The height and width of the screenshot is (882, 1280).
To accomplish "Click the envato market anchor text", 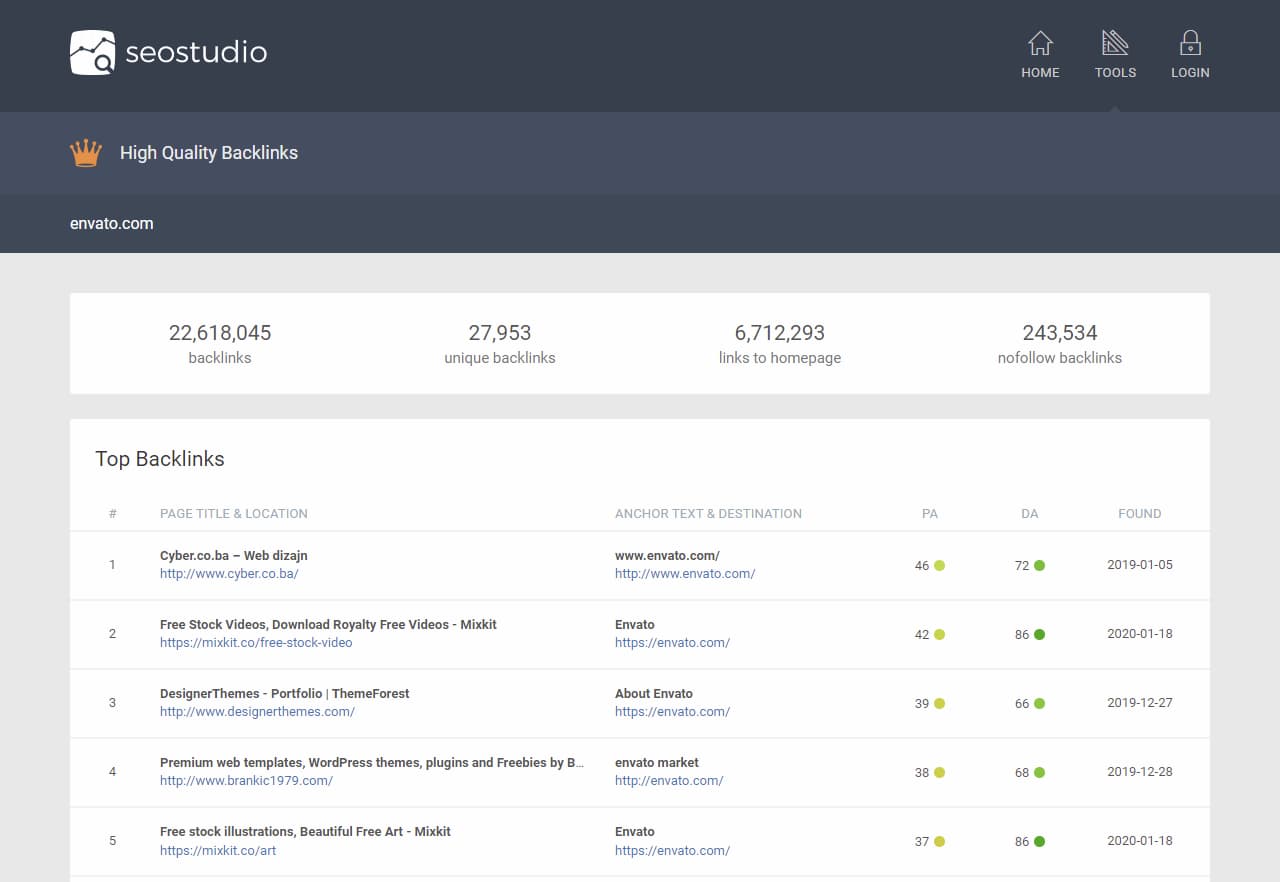I will (657, 763).
